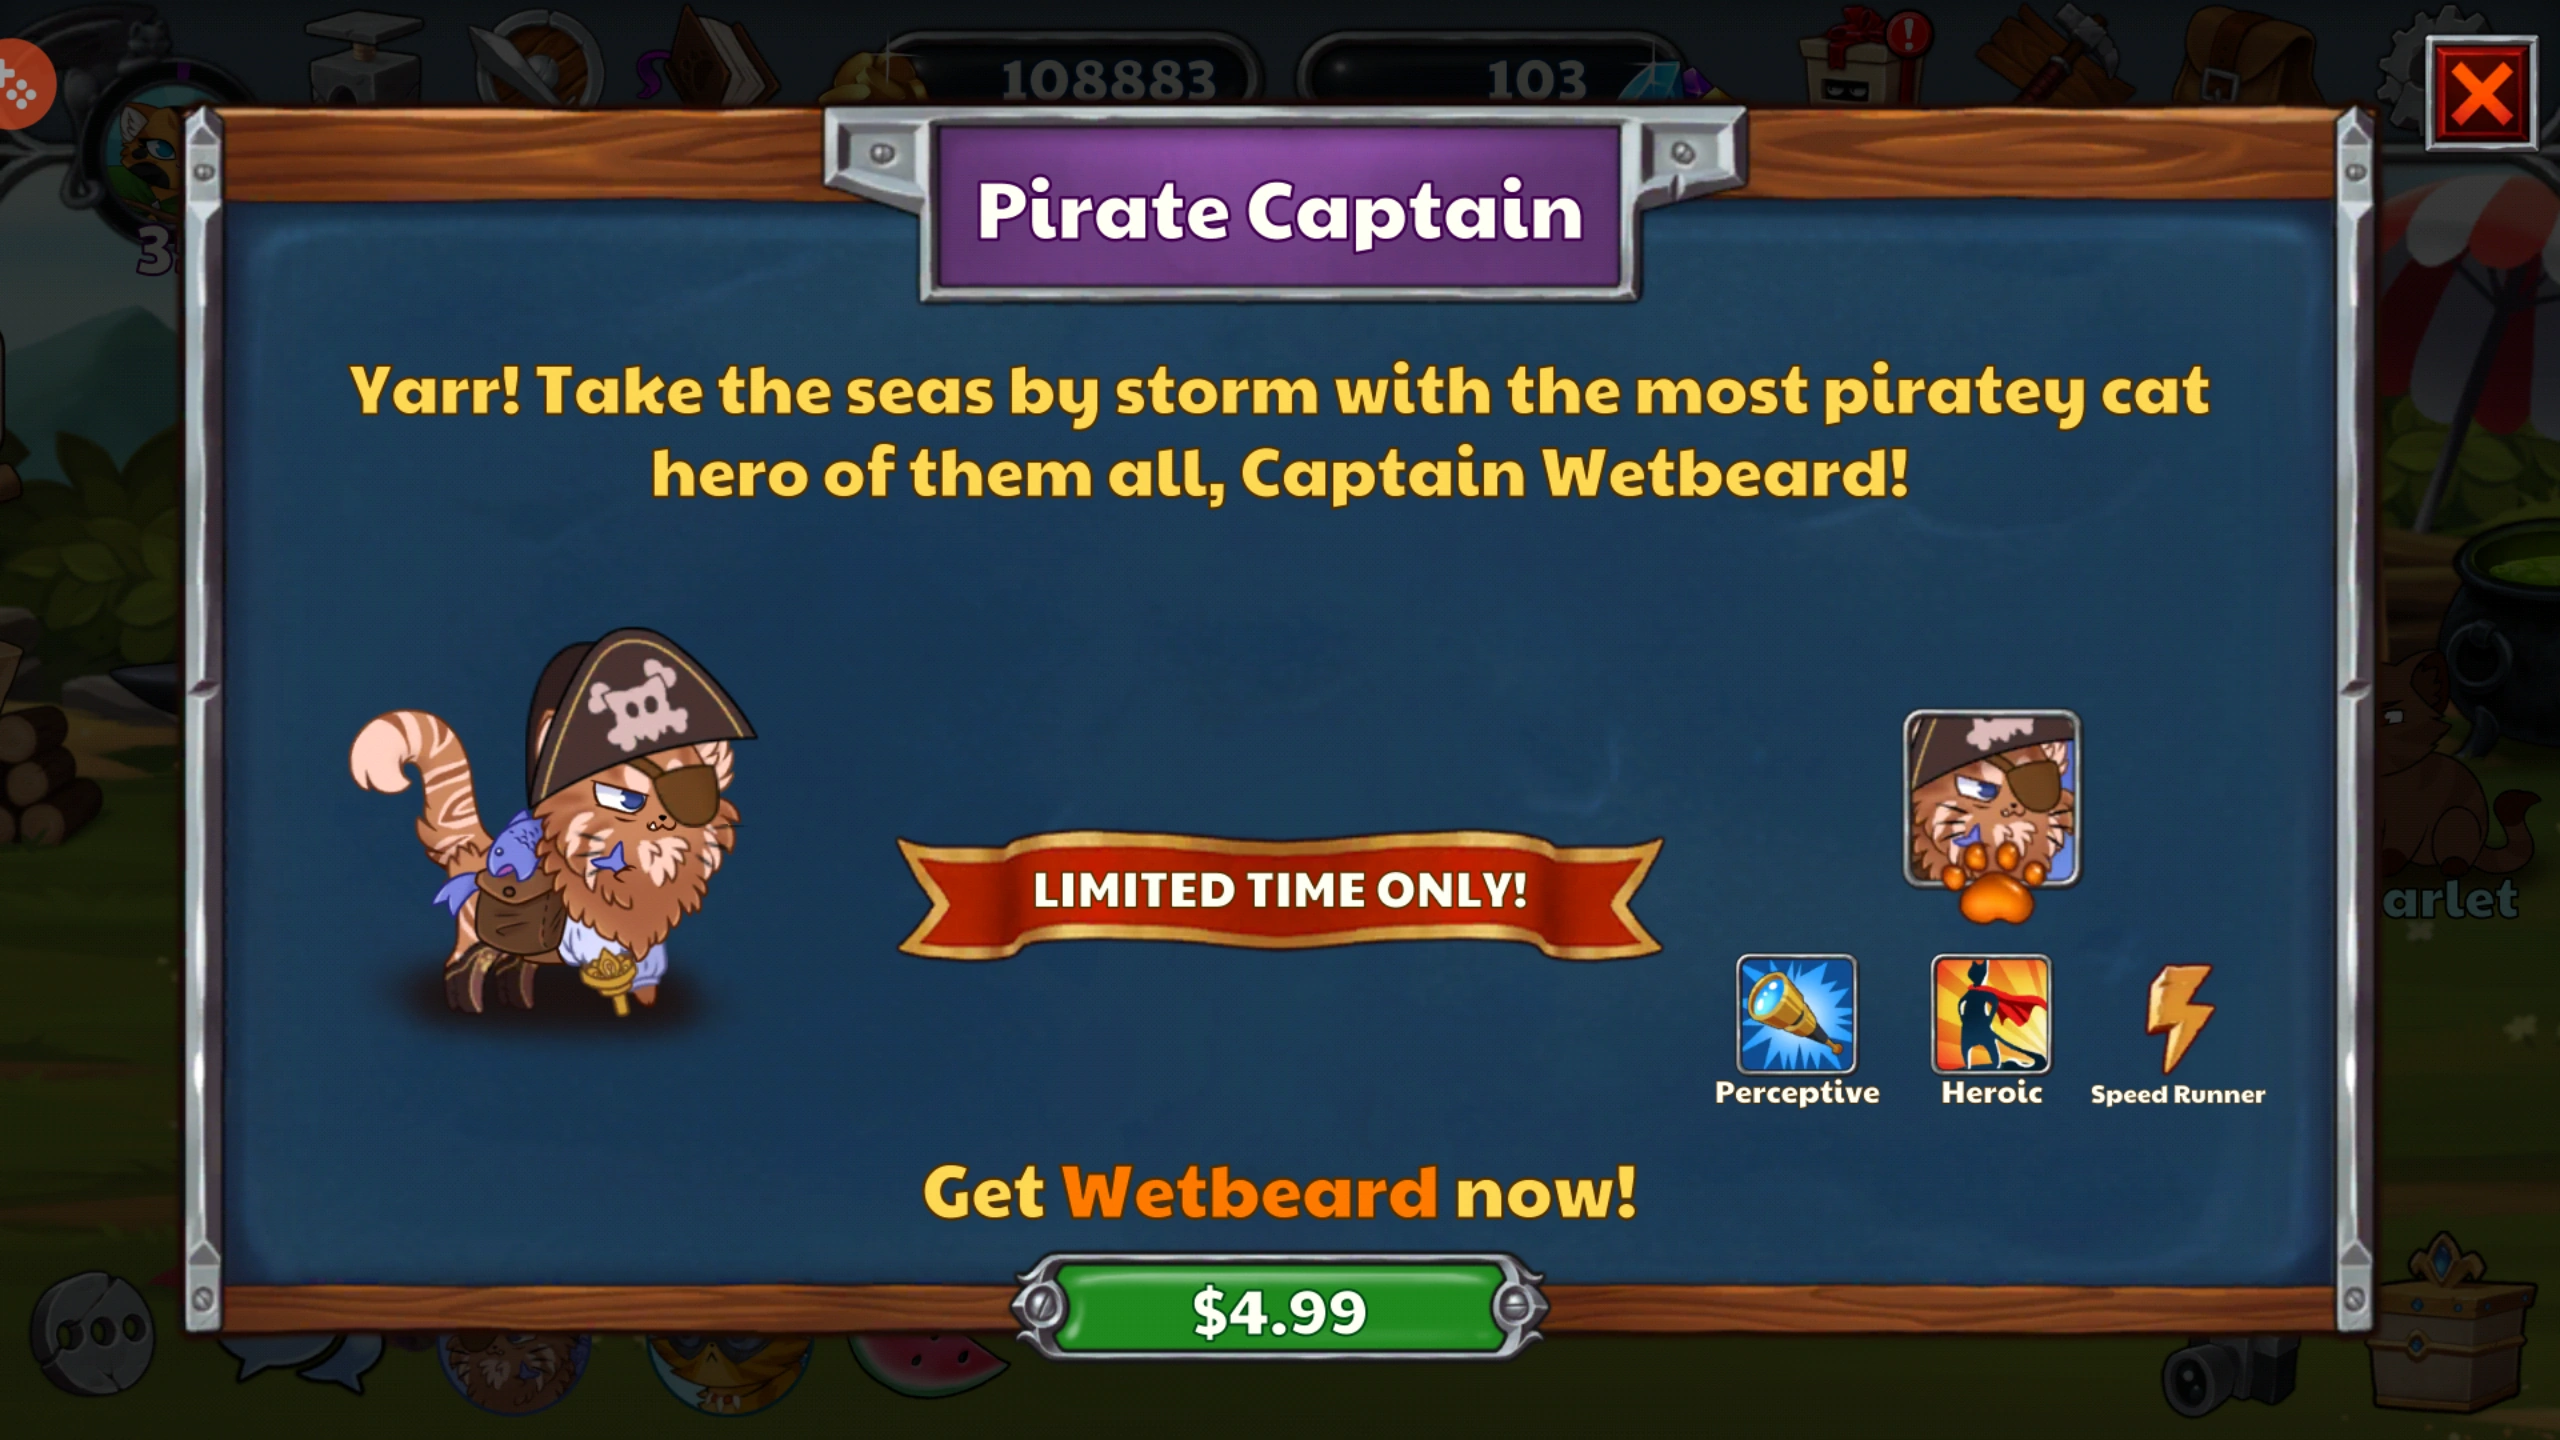Image resolution: width=2560 pixels, height=1440 pixels.
Task: Tap the Limited Time Only banner
Action: click(1280, 891)
